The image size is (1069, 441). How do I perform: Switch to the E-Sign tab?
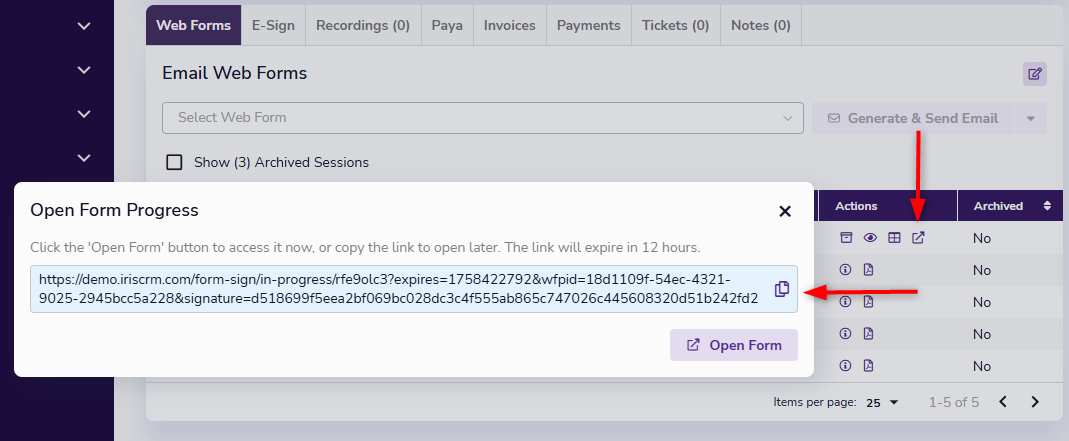point(273,25)
